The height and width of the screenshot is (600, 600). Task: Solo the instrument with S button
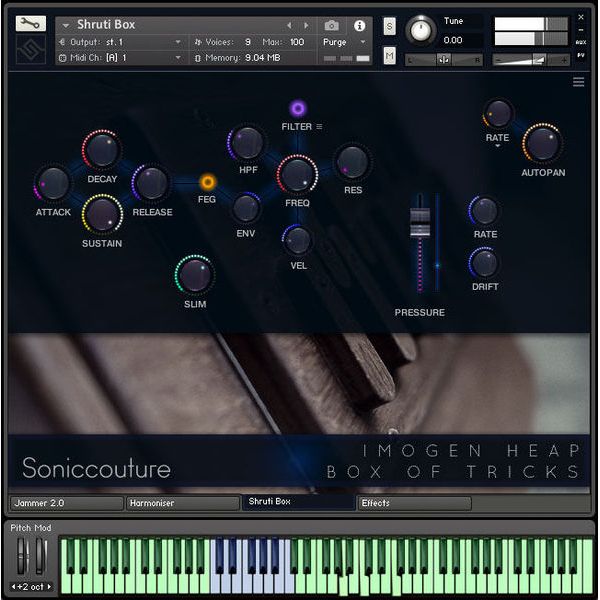[x=390, y=26]
